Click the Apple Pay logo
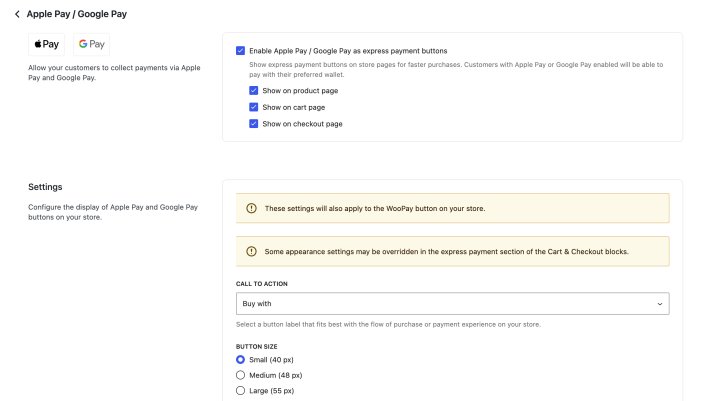 coord(47,44)
